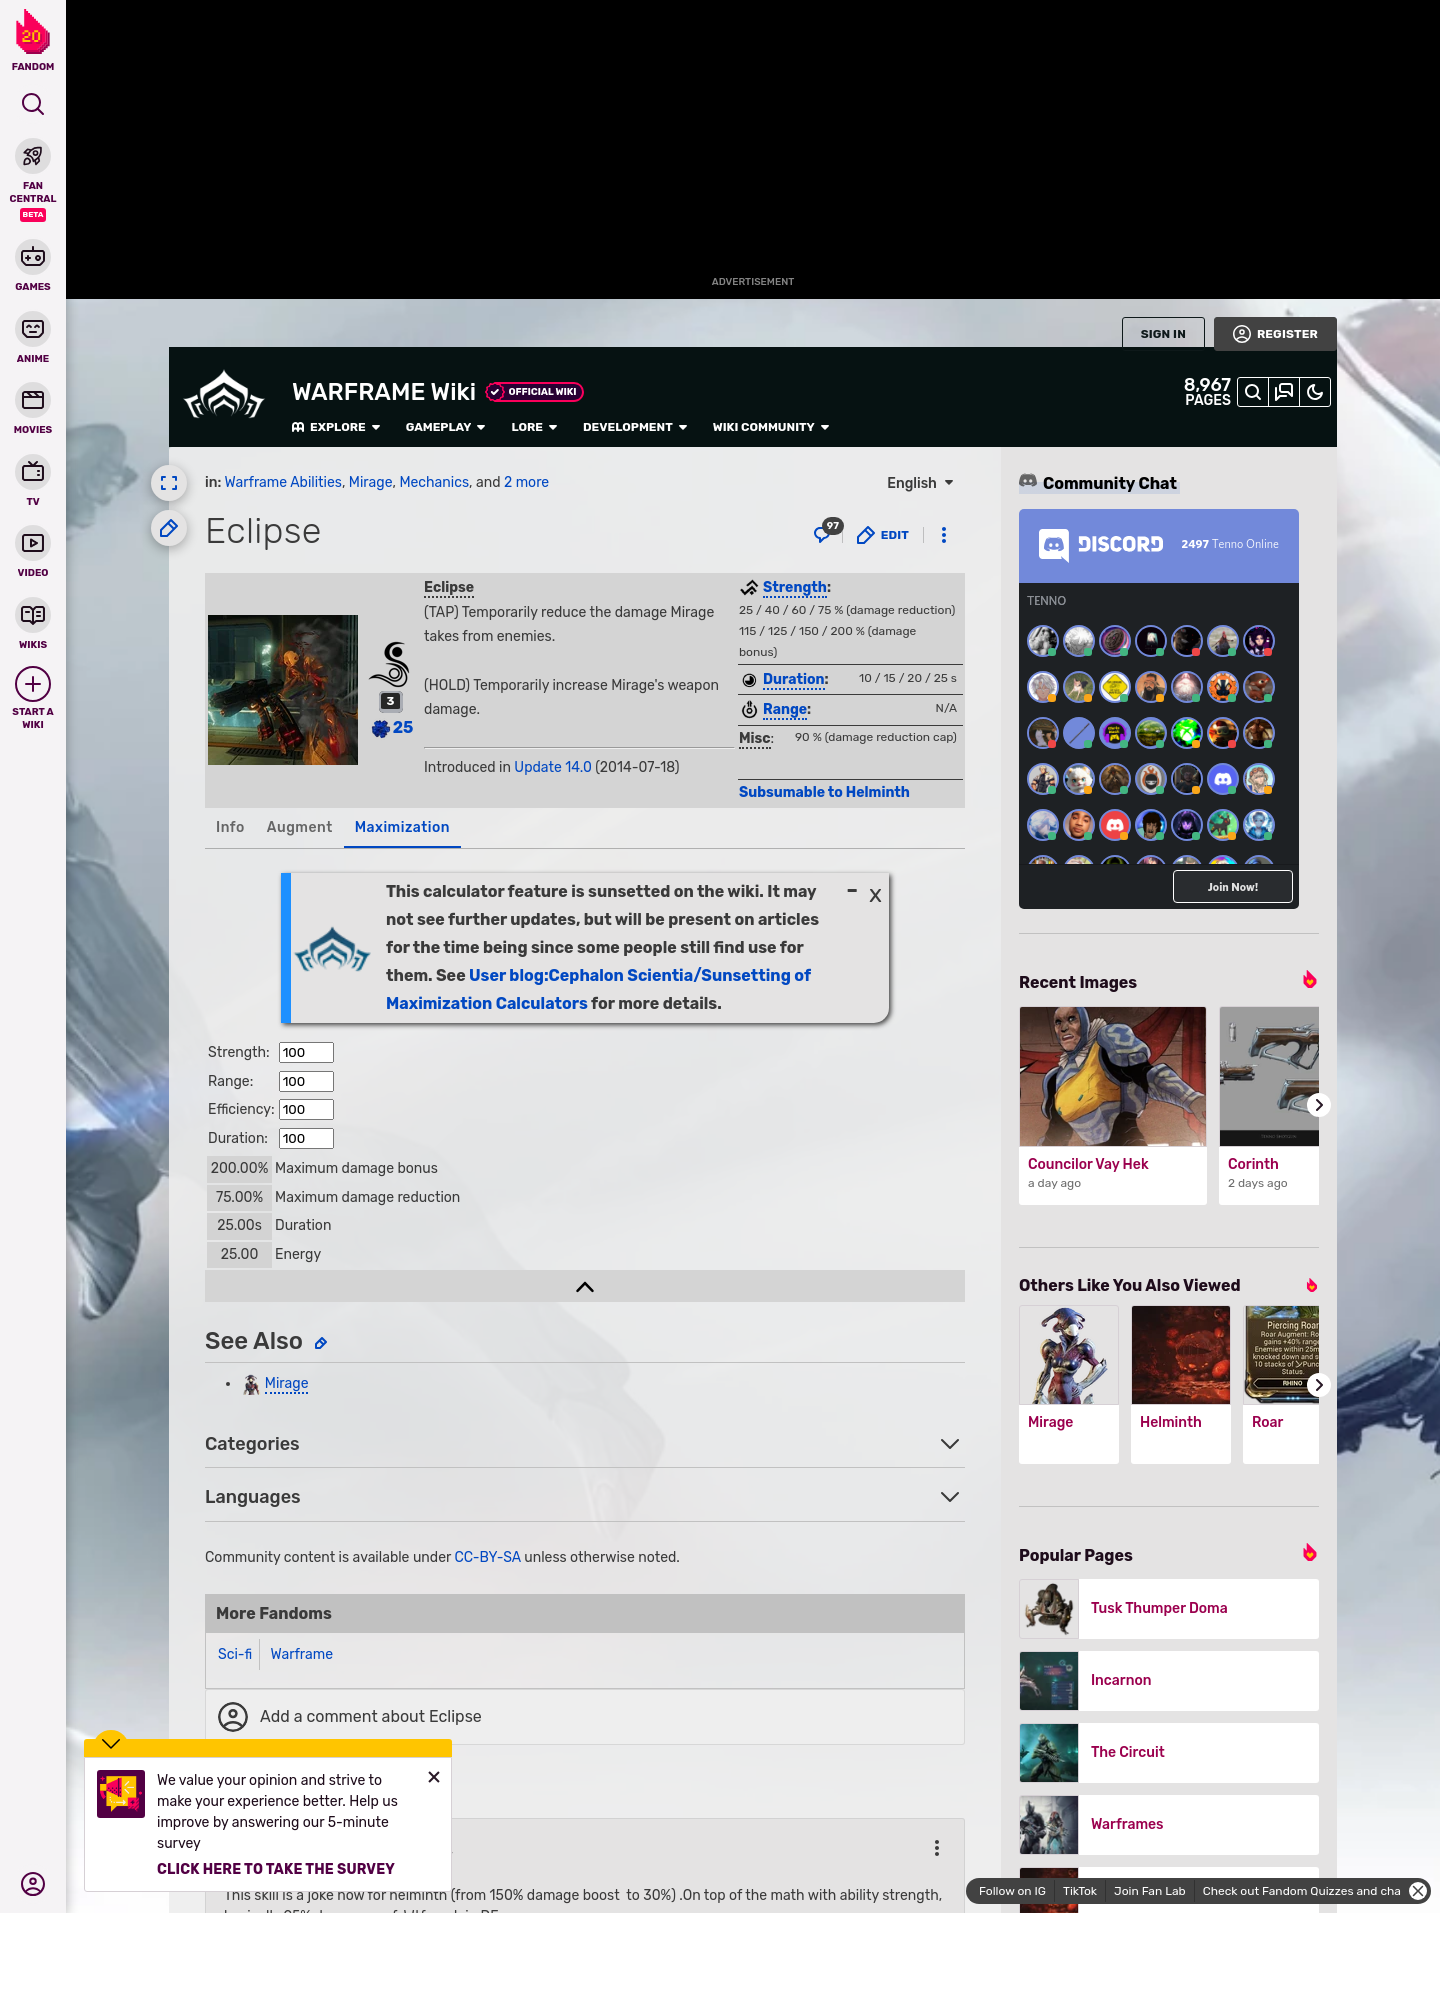
Task: Click Here to Take the Survey link
Action: (x=276, y=1869)
